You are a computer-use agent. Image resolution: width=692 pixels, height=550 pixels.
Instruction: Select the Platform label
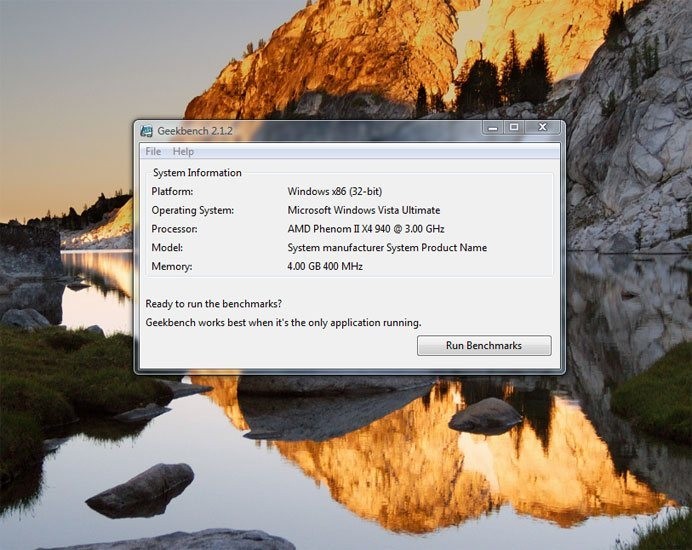(x=172, y=192)
